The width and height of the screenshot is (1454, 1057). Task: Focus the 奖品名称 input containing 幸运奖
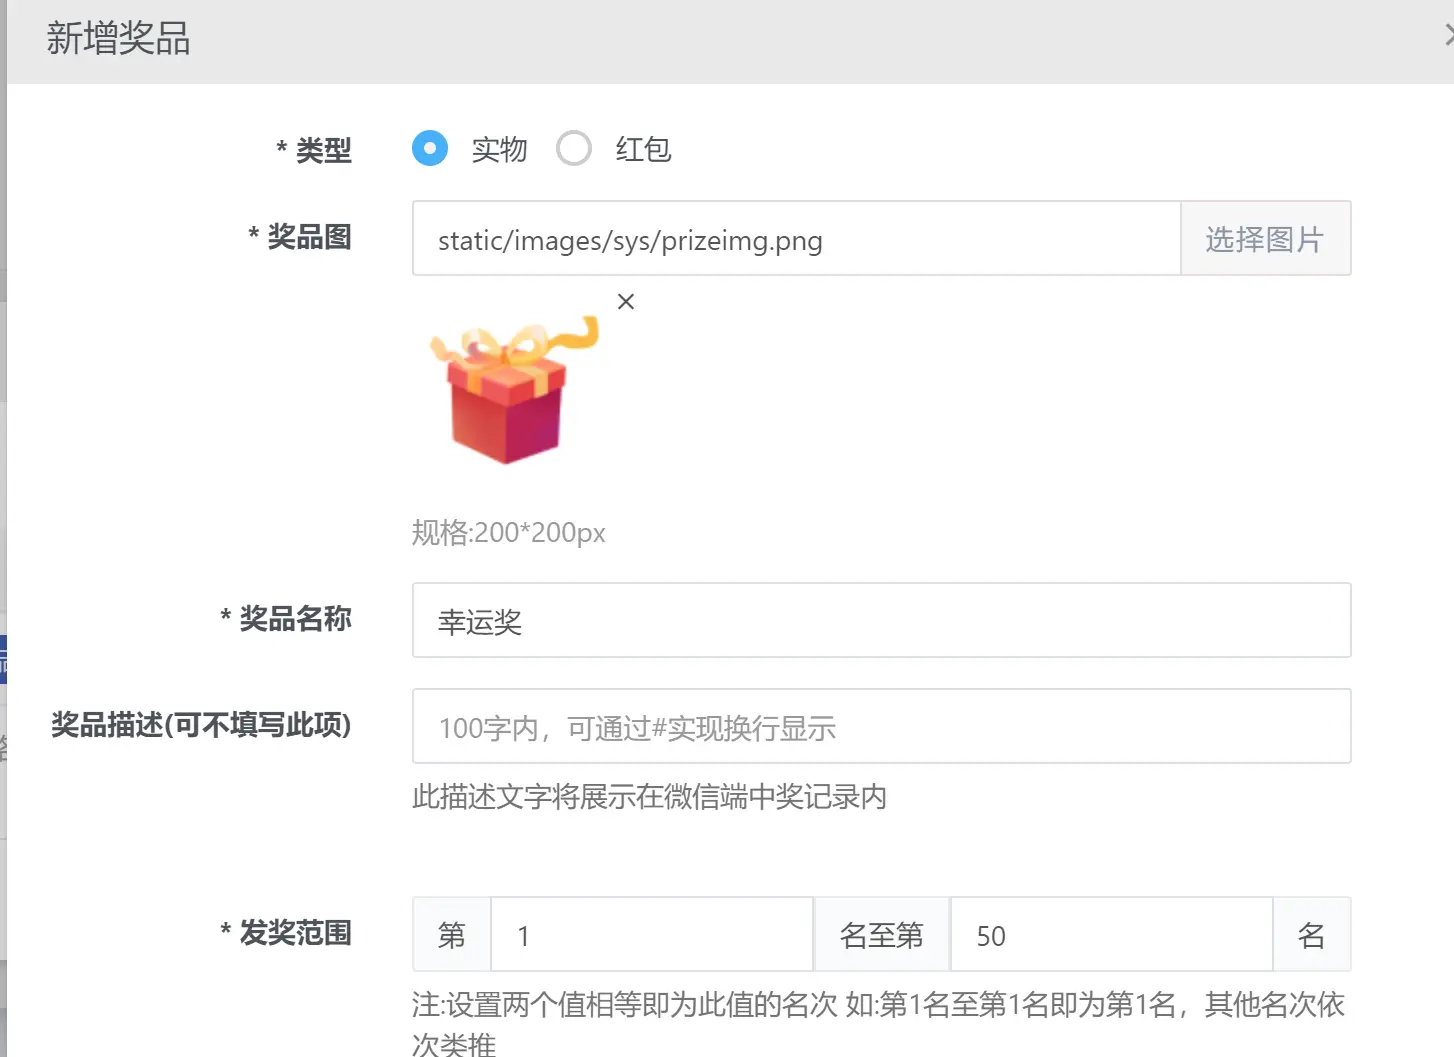pos(881,621)
